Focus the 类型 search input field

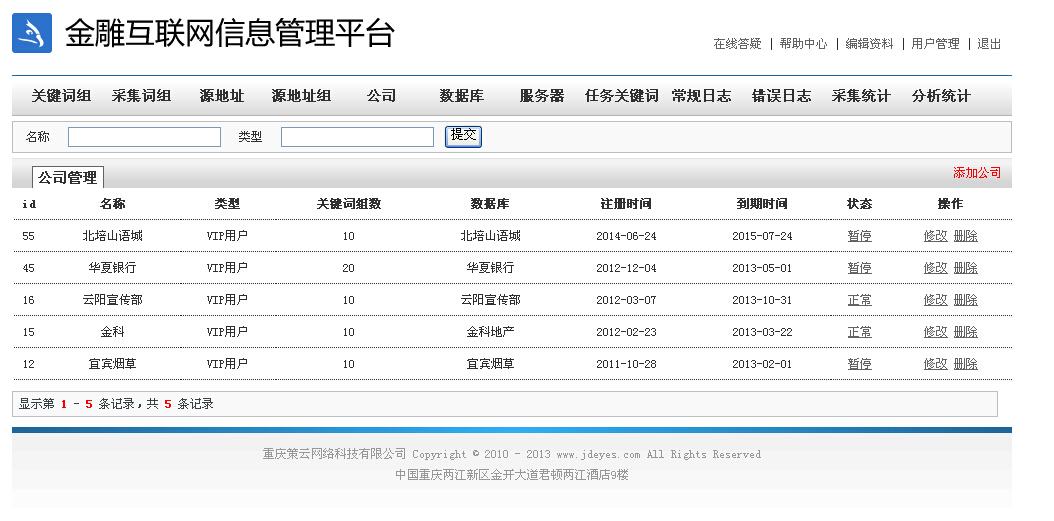click(358, 137)
